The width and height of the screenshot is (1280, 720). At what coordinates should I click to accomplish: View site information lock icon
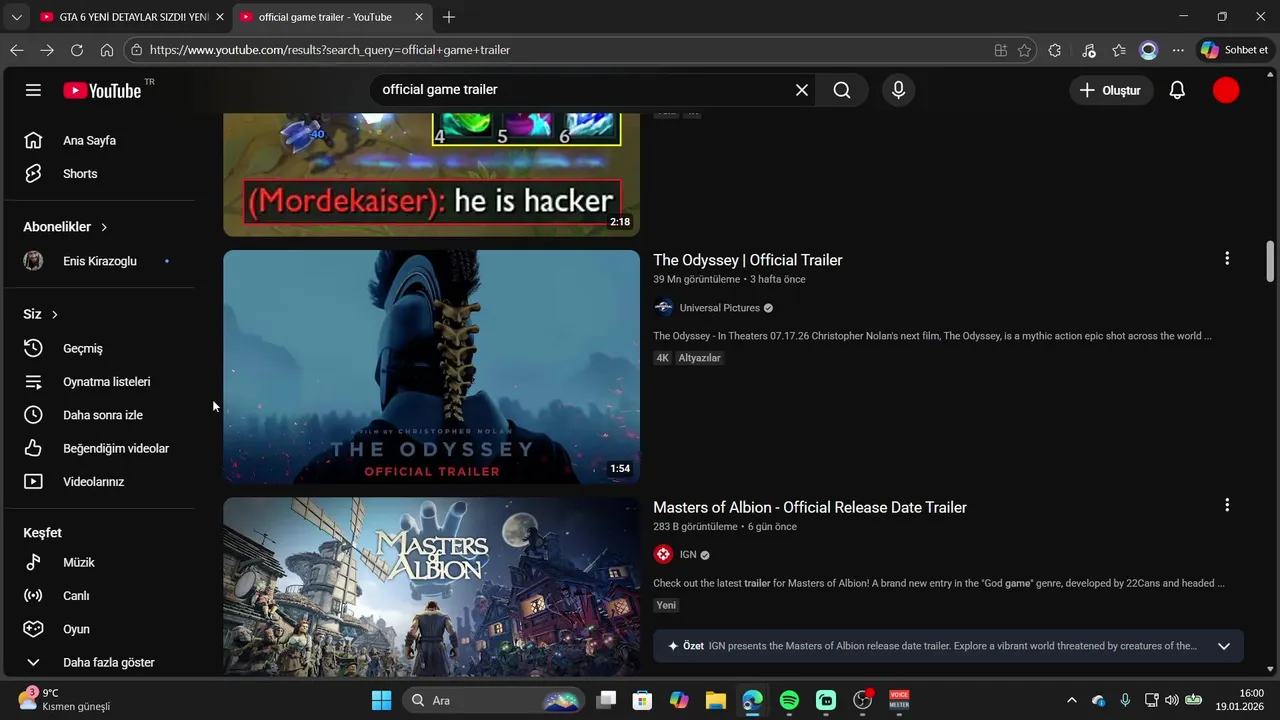tap(136, 50)
